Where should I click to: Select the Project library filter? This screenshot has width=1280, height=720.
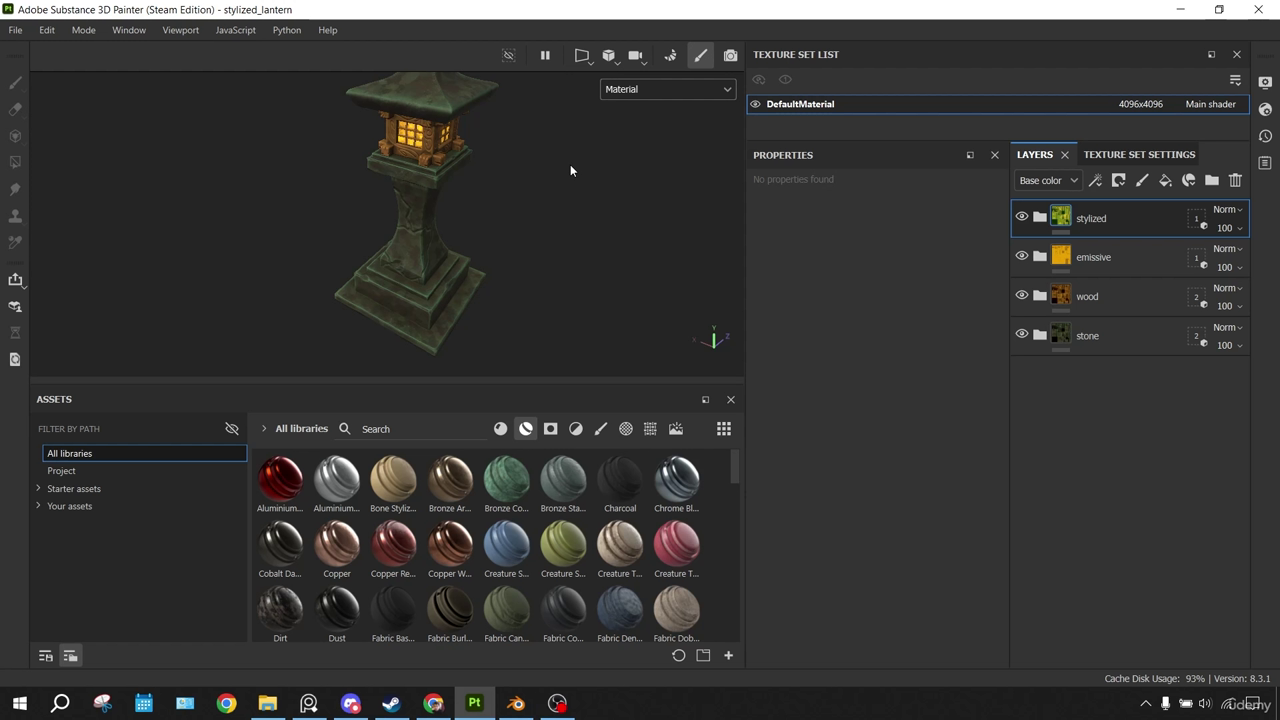(61, 471)
